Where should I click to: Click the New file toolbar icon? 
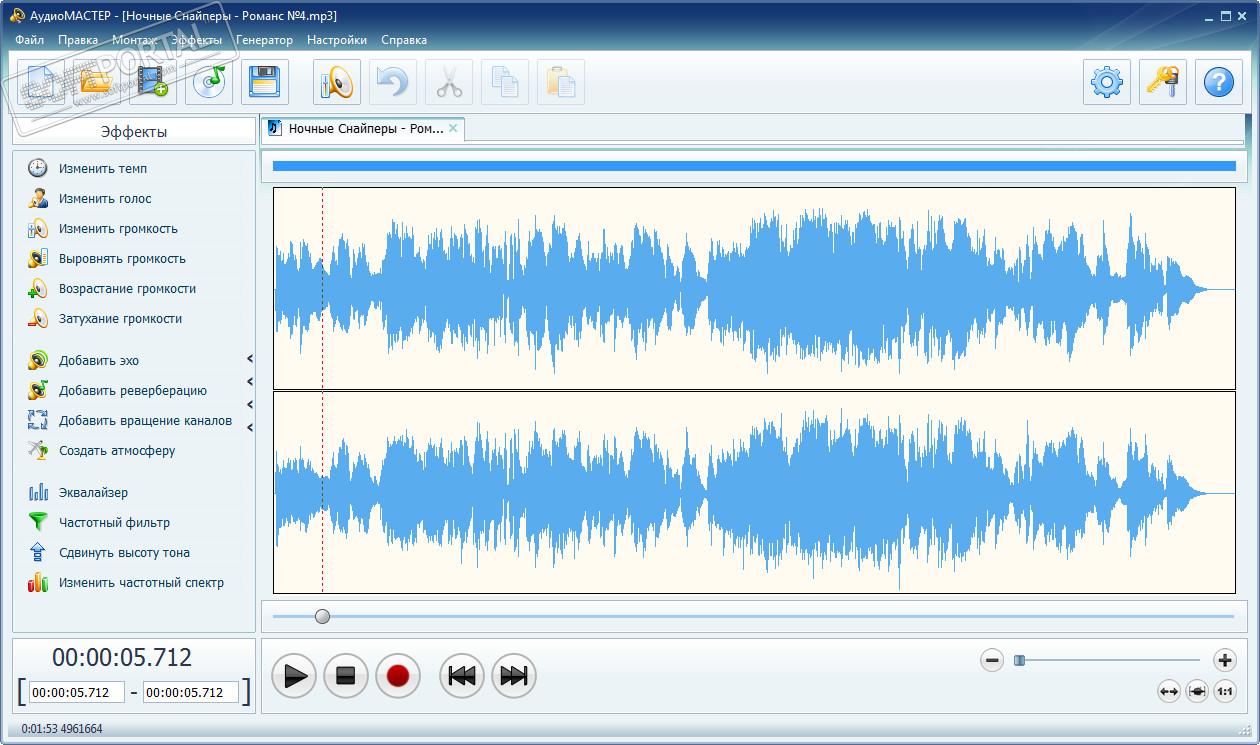[41, 82]
